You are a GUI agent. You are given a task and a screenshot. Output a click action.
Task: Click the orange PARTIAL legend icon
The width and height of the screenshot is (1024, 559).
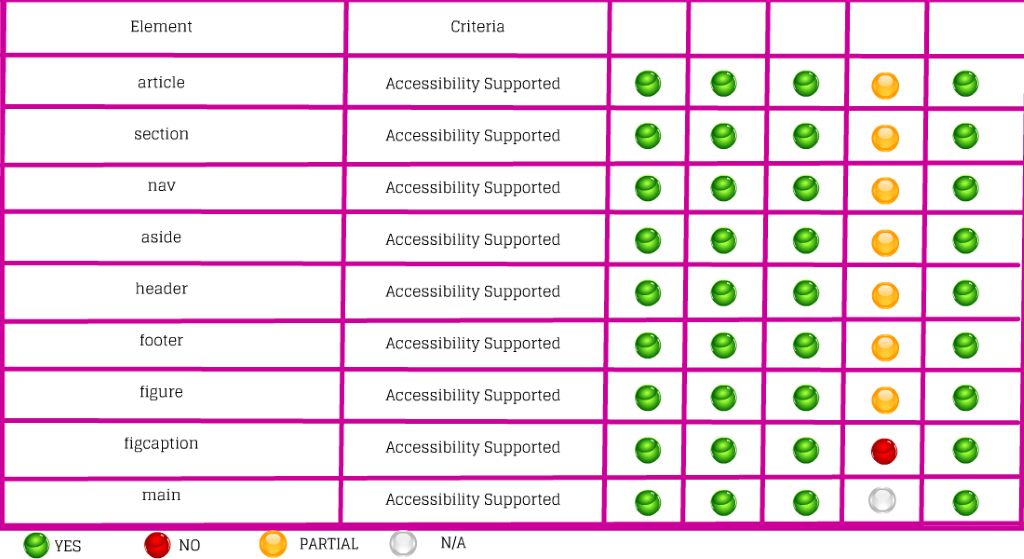point(273,544)
